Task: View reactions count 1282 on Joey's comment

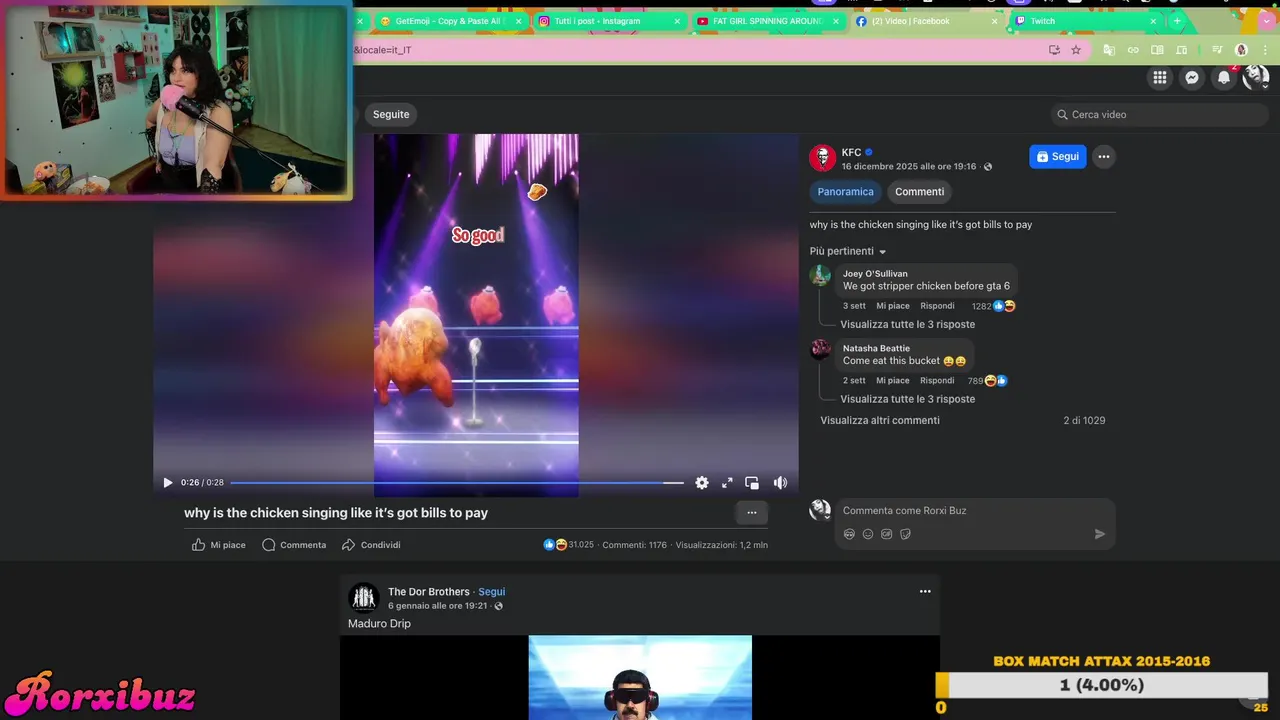Action: 993,306
